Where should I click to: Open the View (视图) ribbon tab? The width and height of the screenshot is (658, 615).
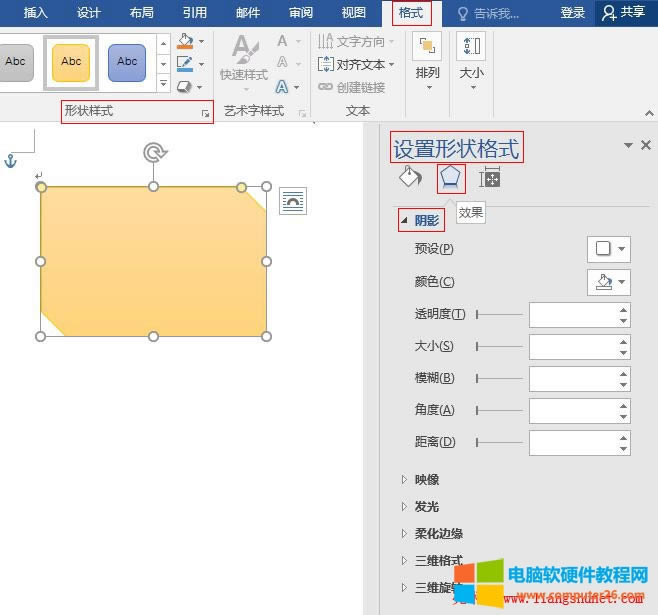click(353, 13)
